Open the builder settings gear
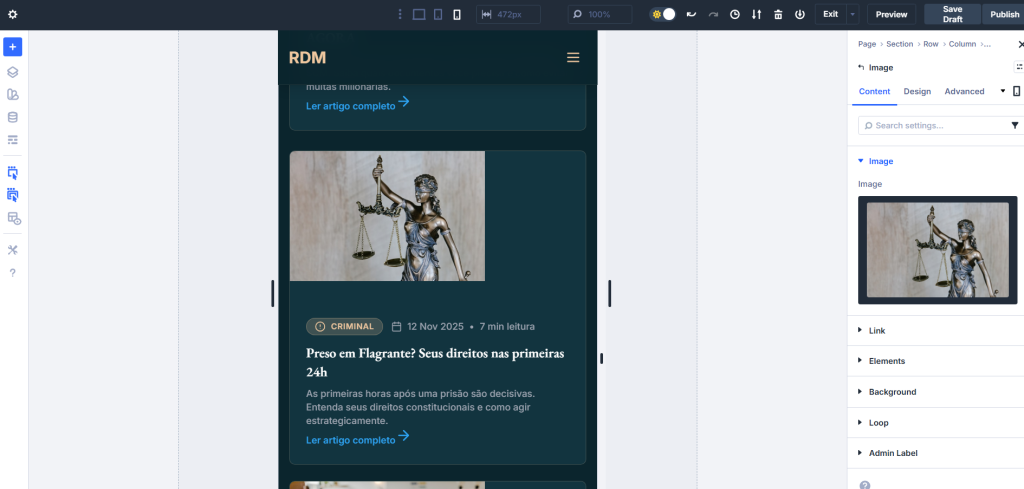1024x489 pixels. (x=12, y=14)
